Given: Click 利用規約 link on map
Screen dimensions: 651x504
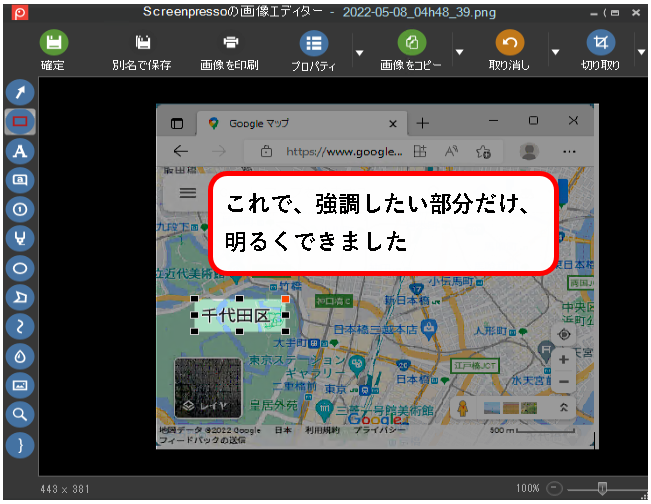Looking at the screenshot, I should tap(323, 430).
